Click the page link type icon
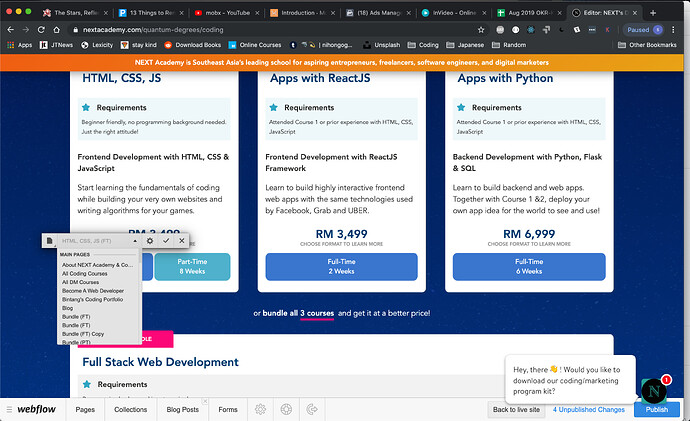 49,241
